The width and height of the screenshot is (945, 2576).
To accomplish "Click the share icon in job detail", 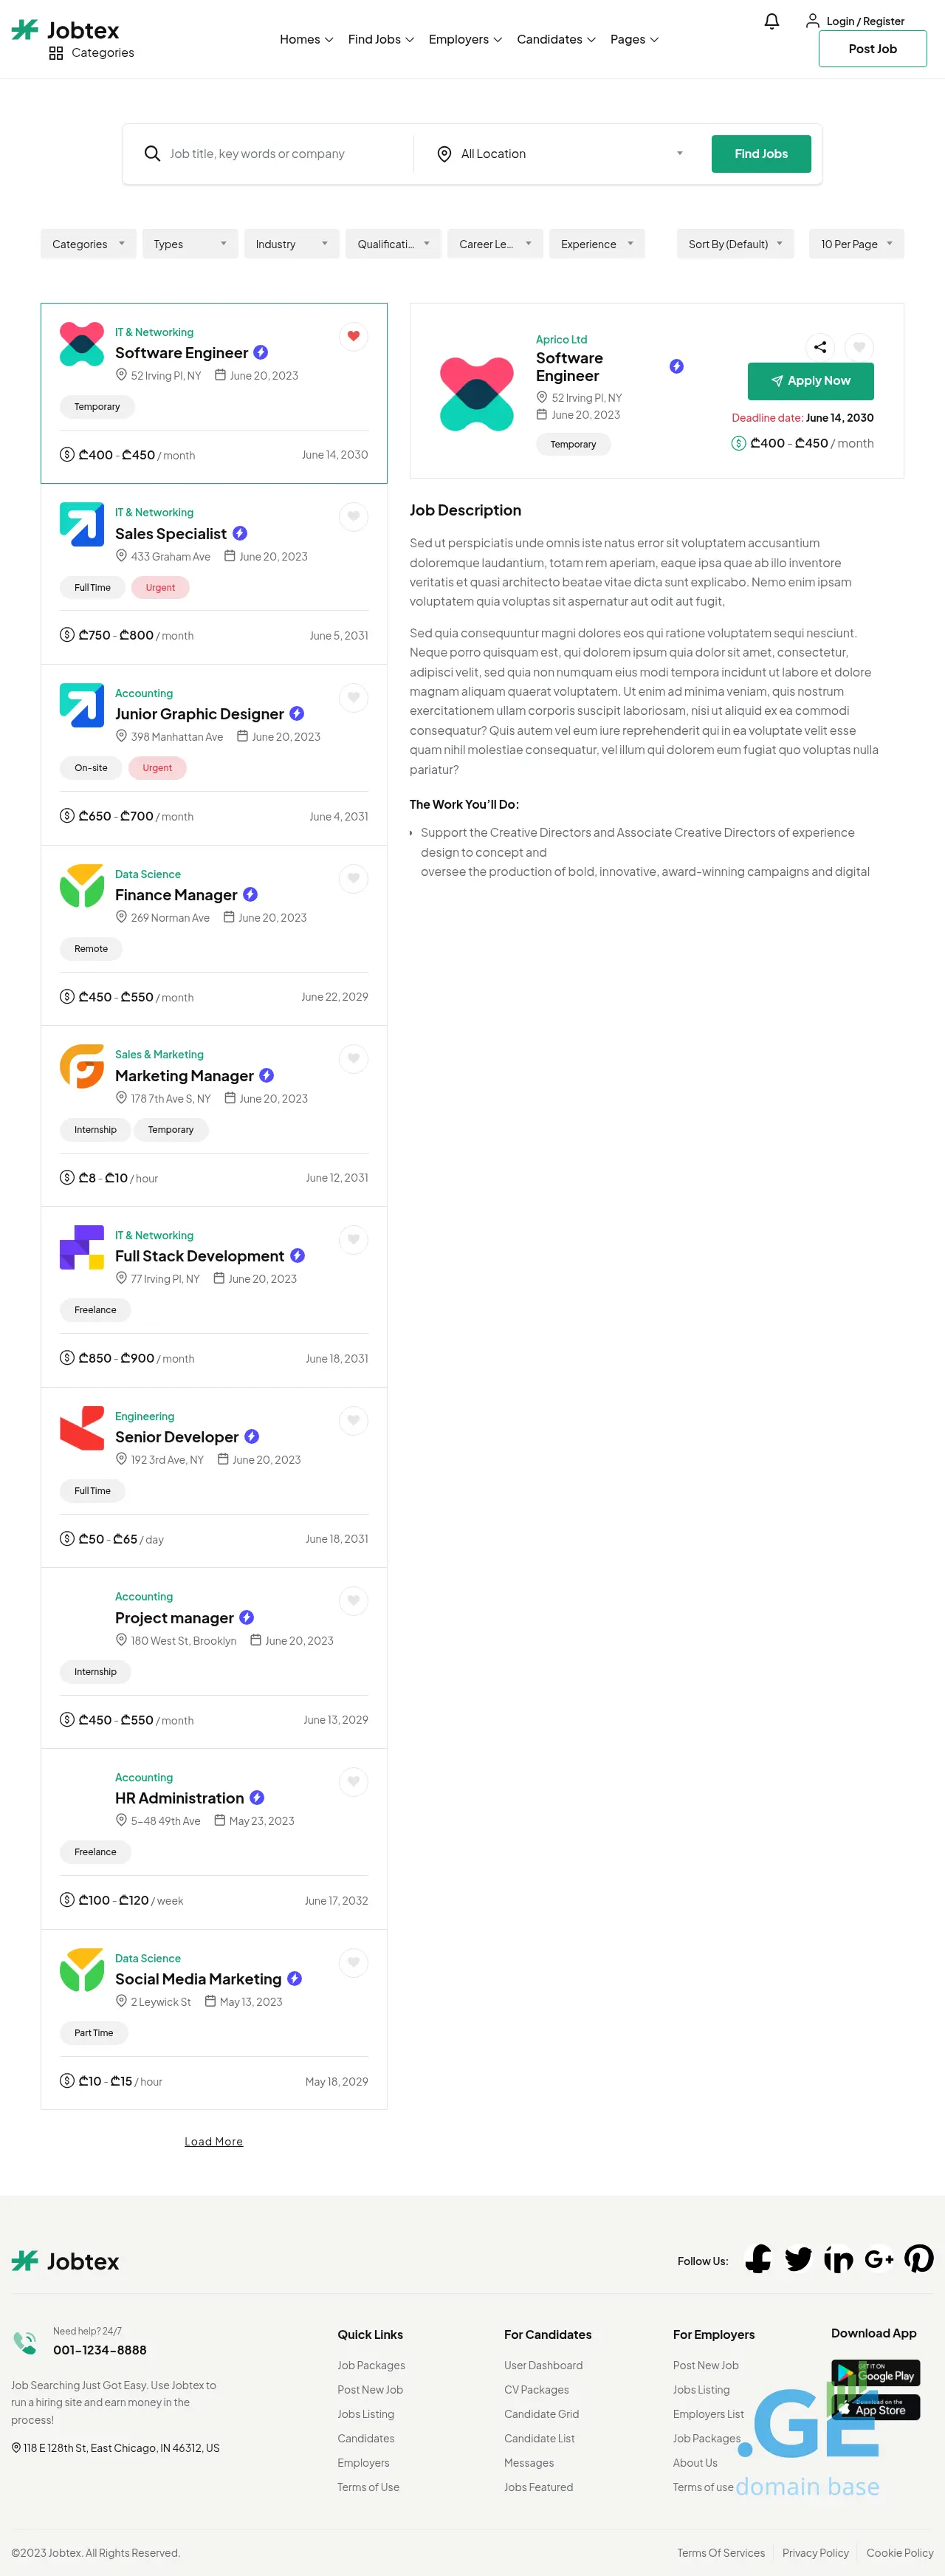I will tap(820, 347).
